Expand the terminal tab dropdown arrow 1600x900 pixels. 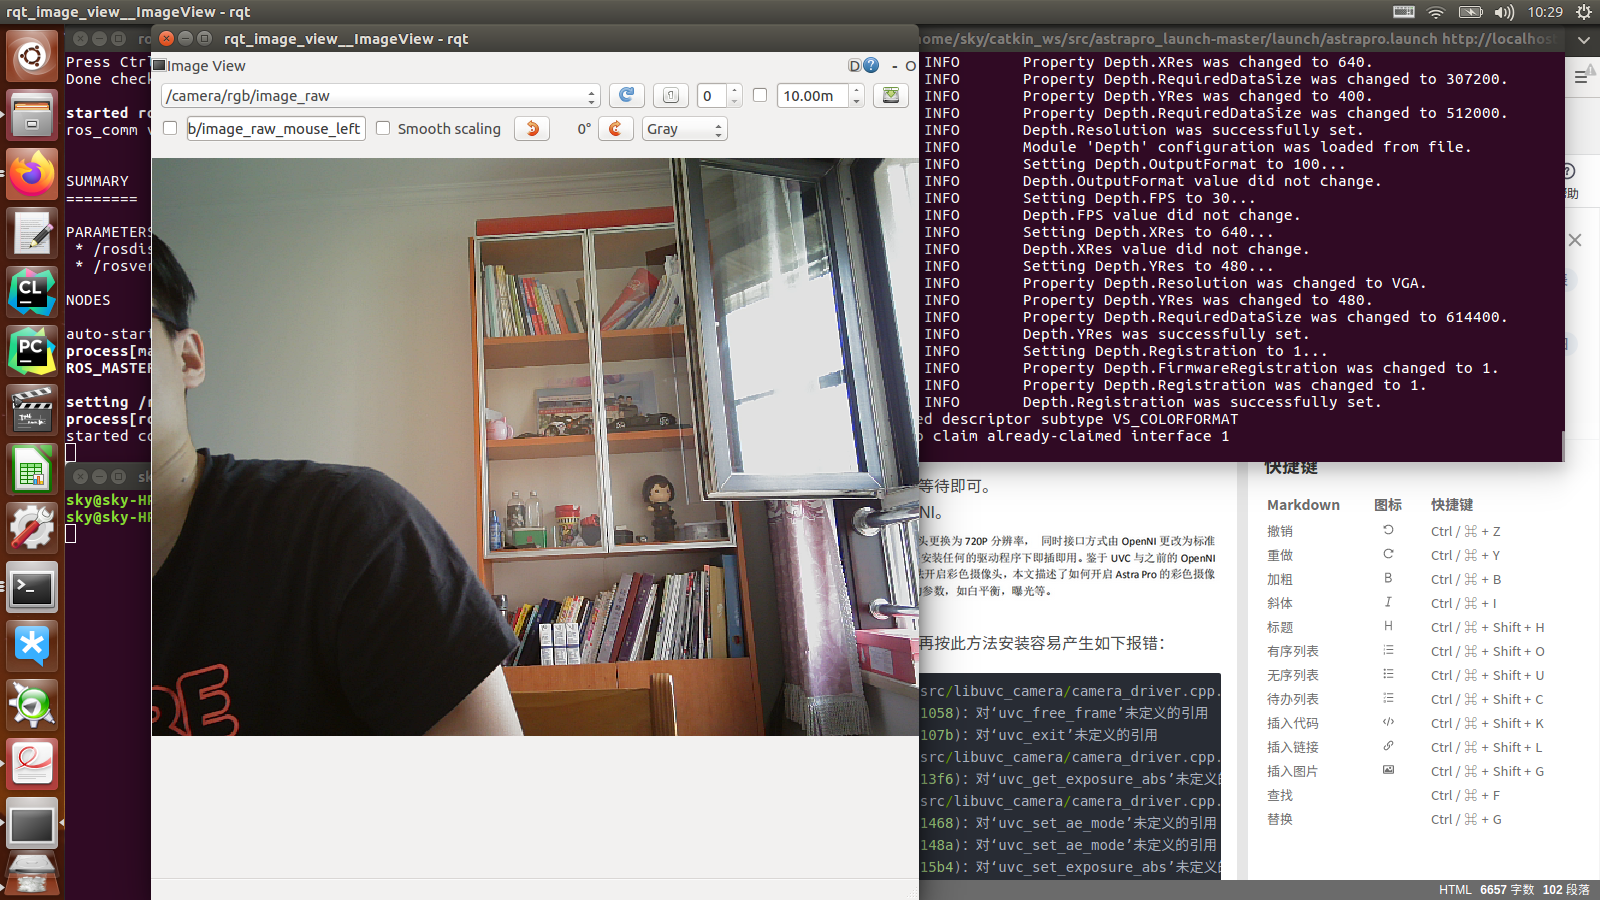1584,40
